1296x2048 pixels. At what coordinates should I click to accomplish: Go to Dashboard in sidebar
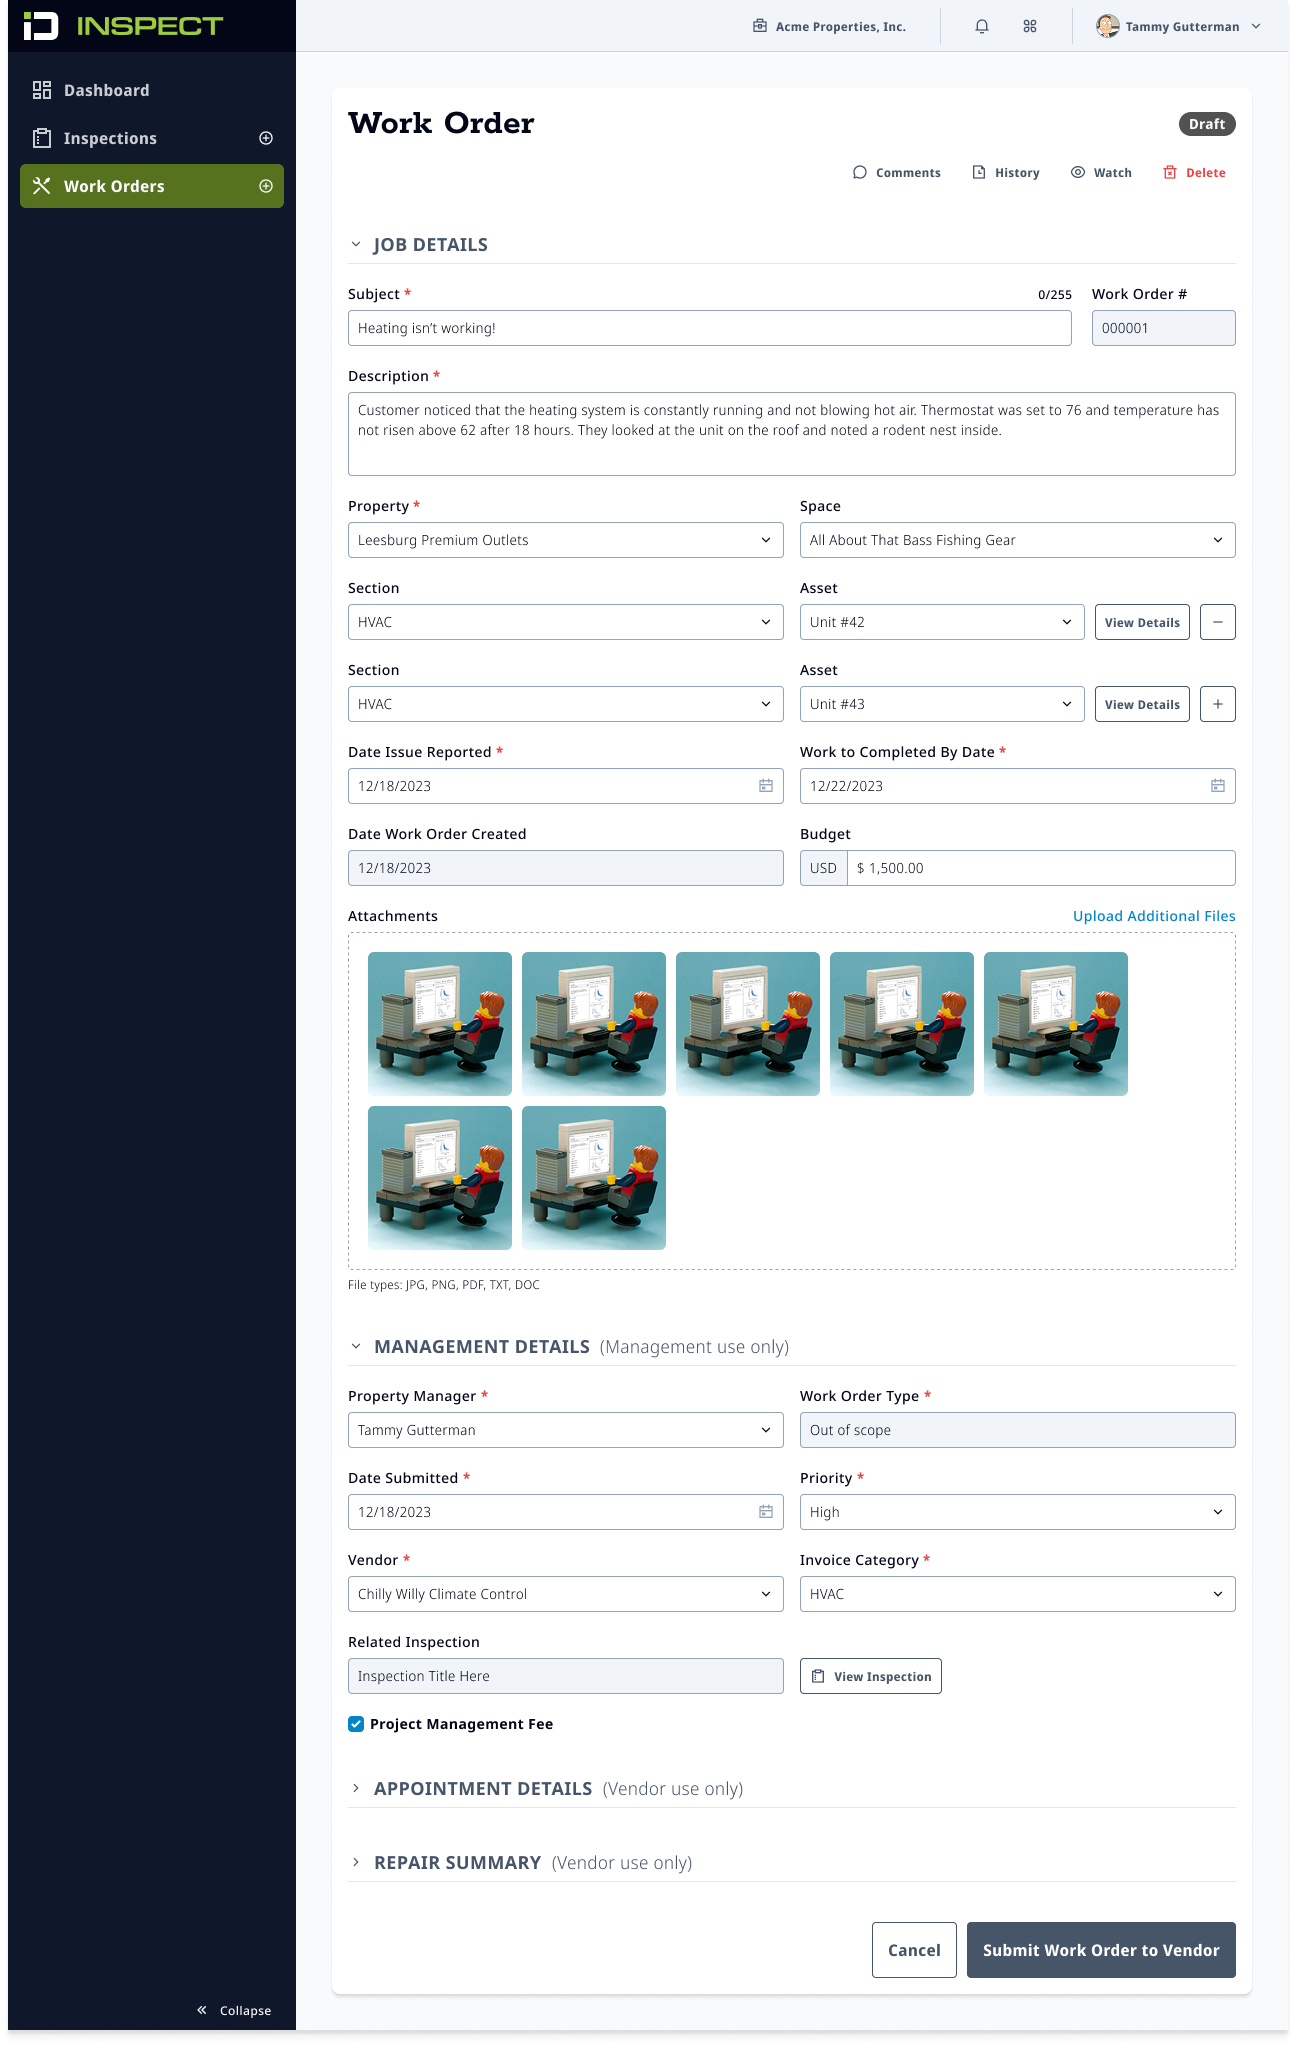click(x=152, y=90)
